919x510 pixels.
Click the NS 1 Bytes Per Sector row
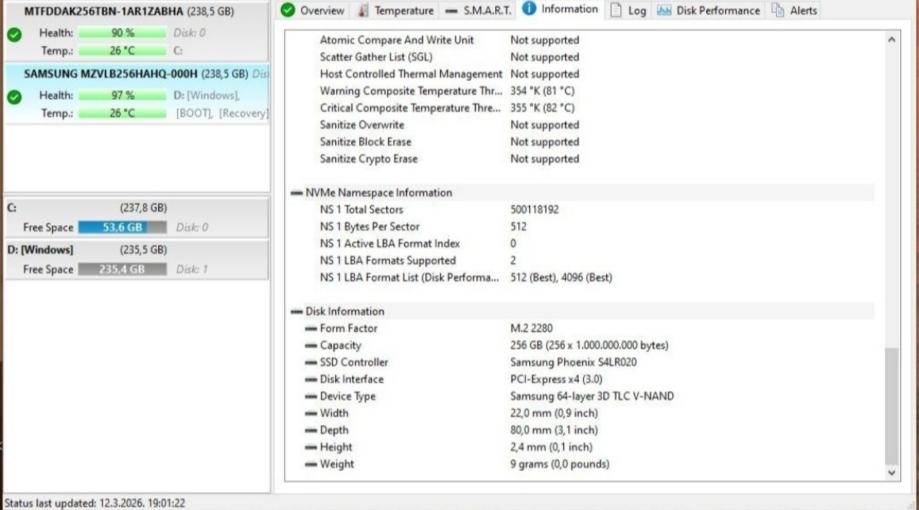coord(582,227)
